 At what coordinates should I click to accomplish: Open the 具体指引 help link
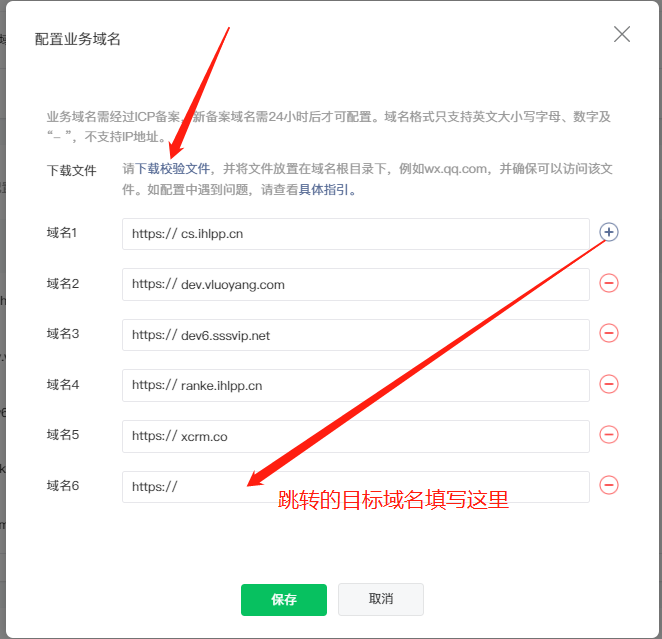pos(324,190)
